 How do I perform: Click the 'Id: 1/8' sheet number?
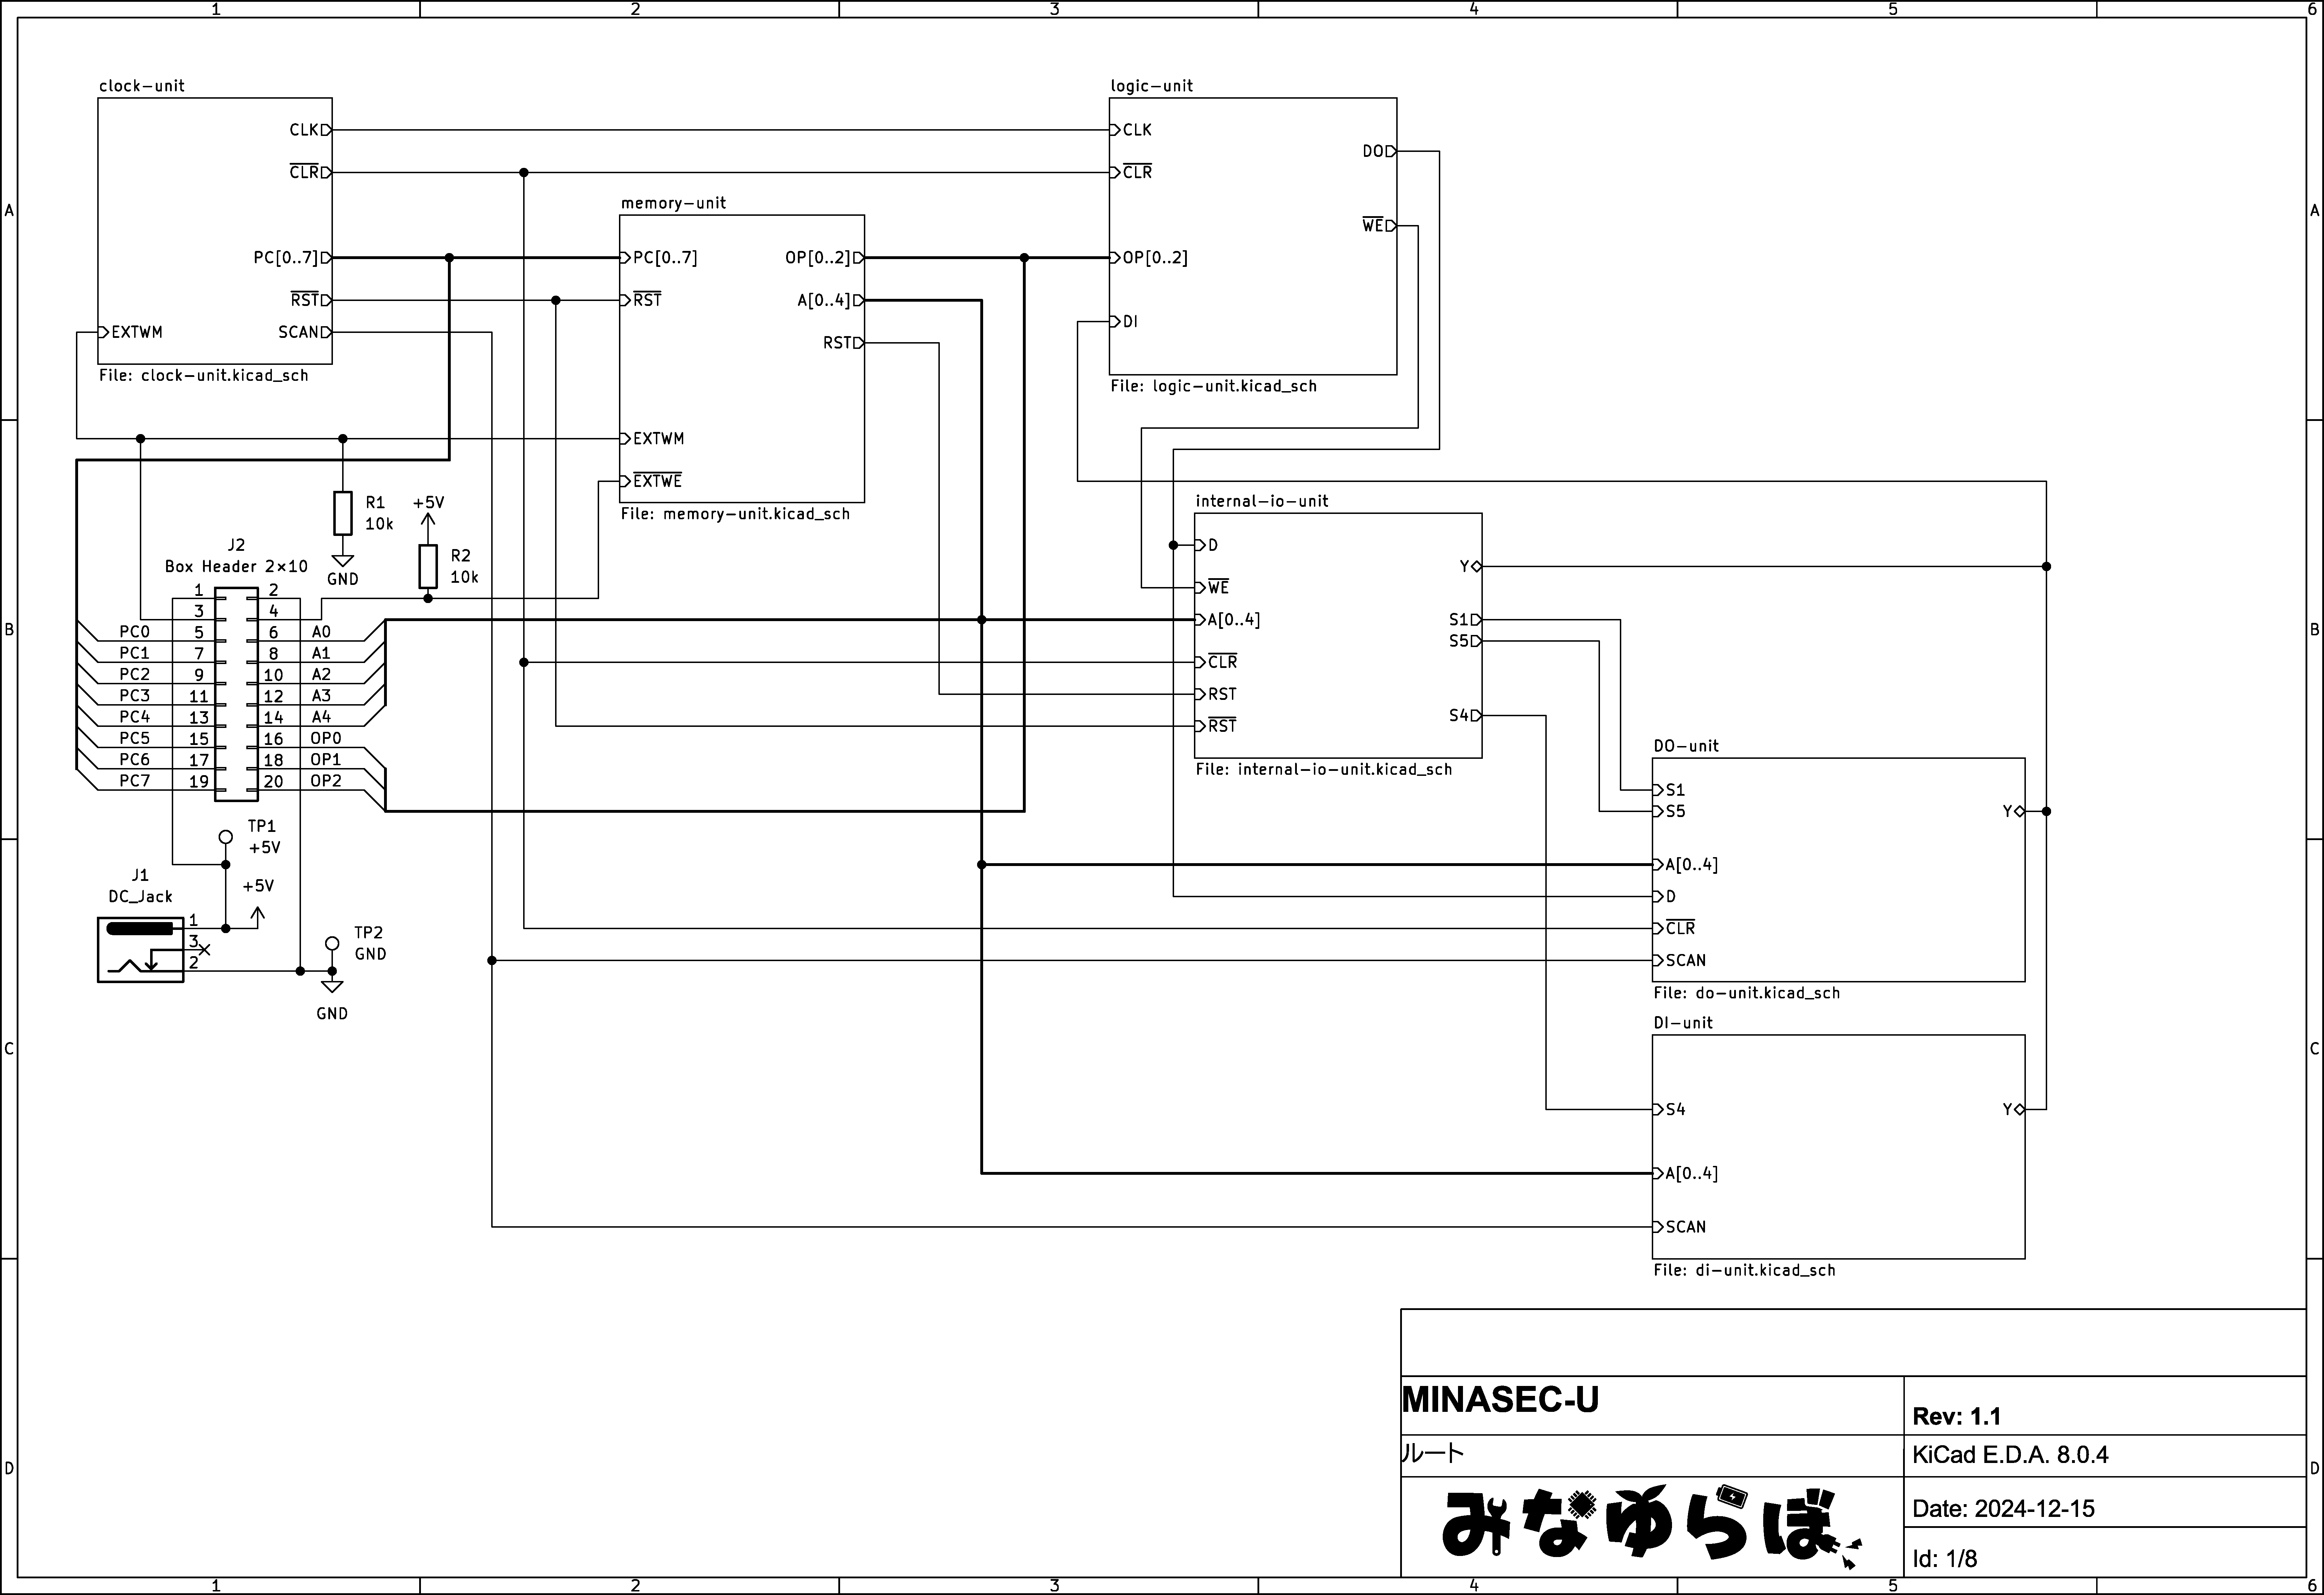point(1945,1559)
